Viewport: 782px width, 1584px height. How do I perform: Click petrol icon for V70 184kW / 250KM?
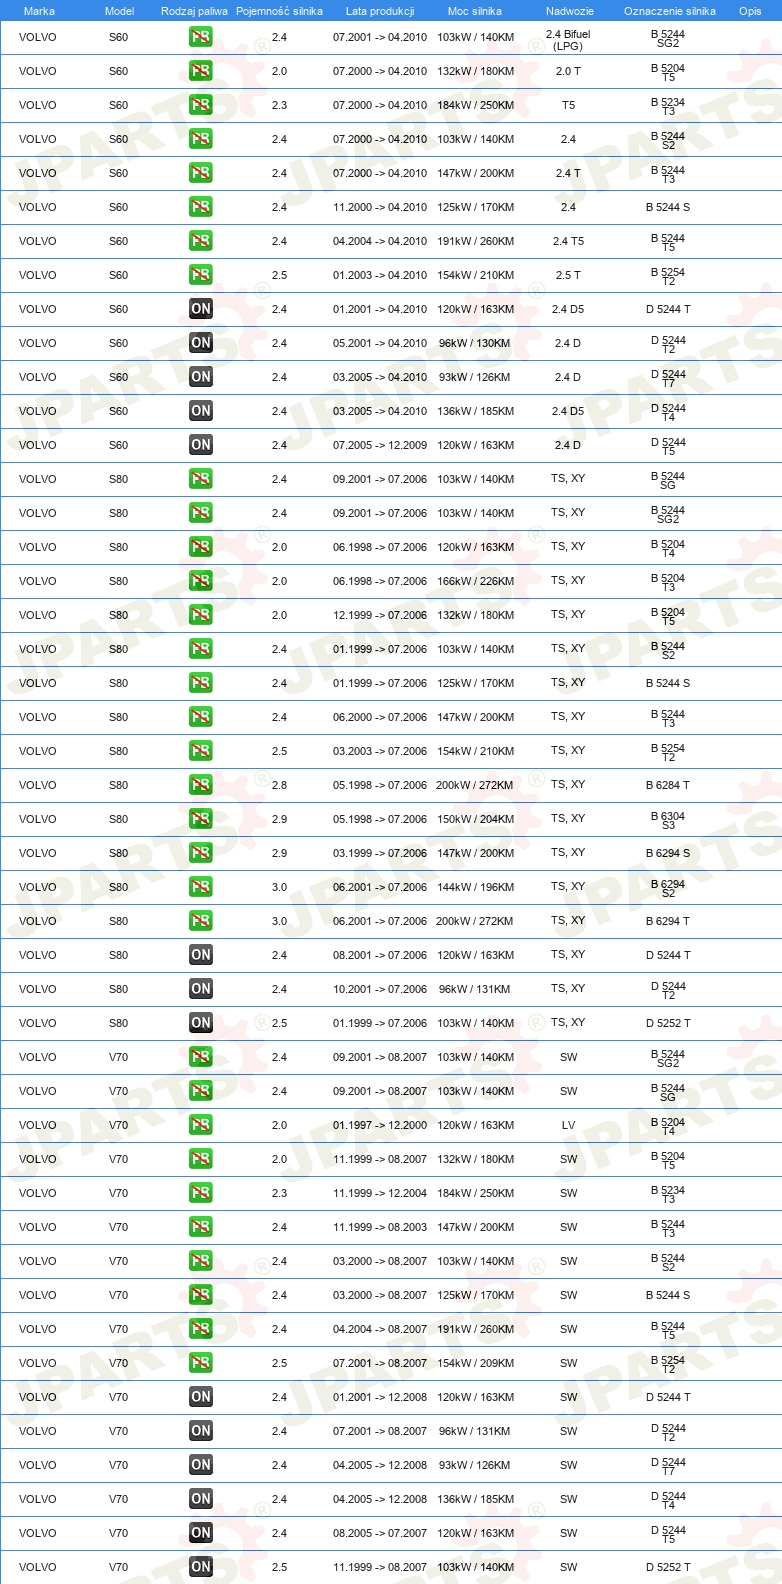tap(201, 1193)
